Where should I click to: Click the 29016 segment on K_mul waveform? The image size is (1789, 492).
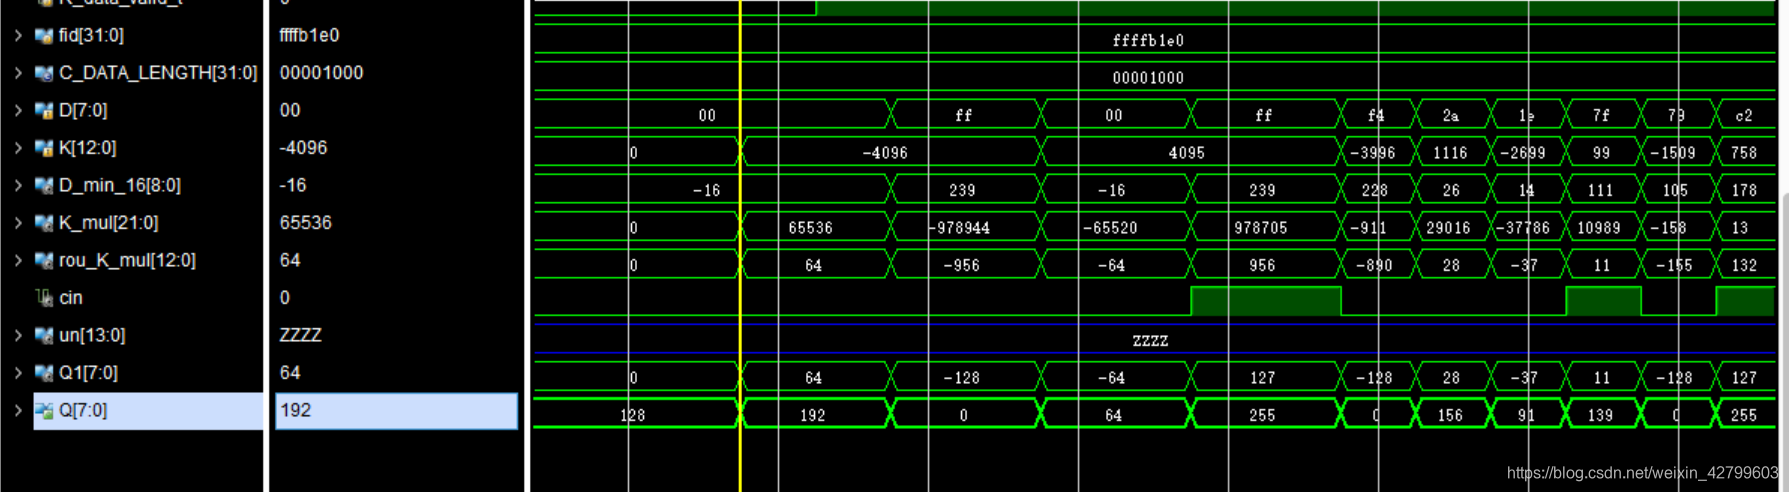coord(1452,228)
